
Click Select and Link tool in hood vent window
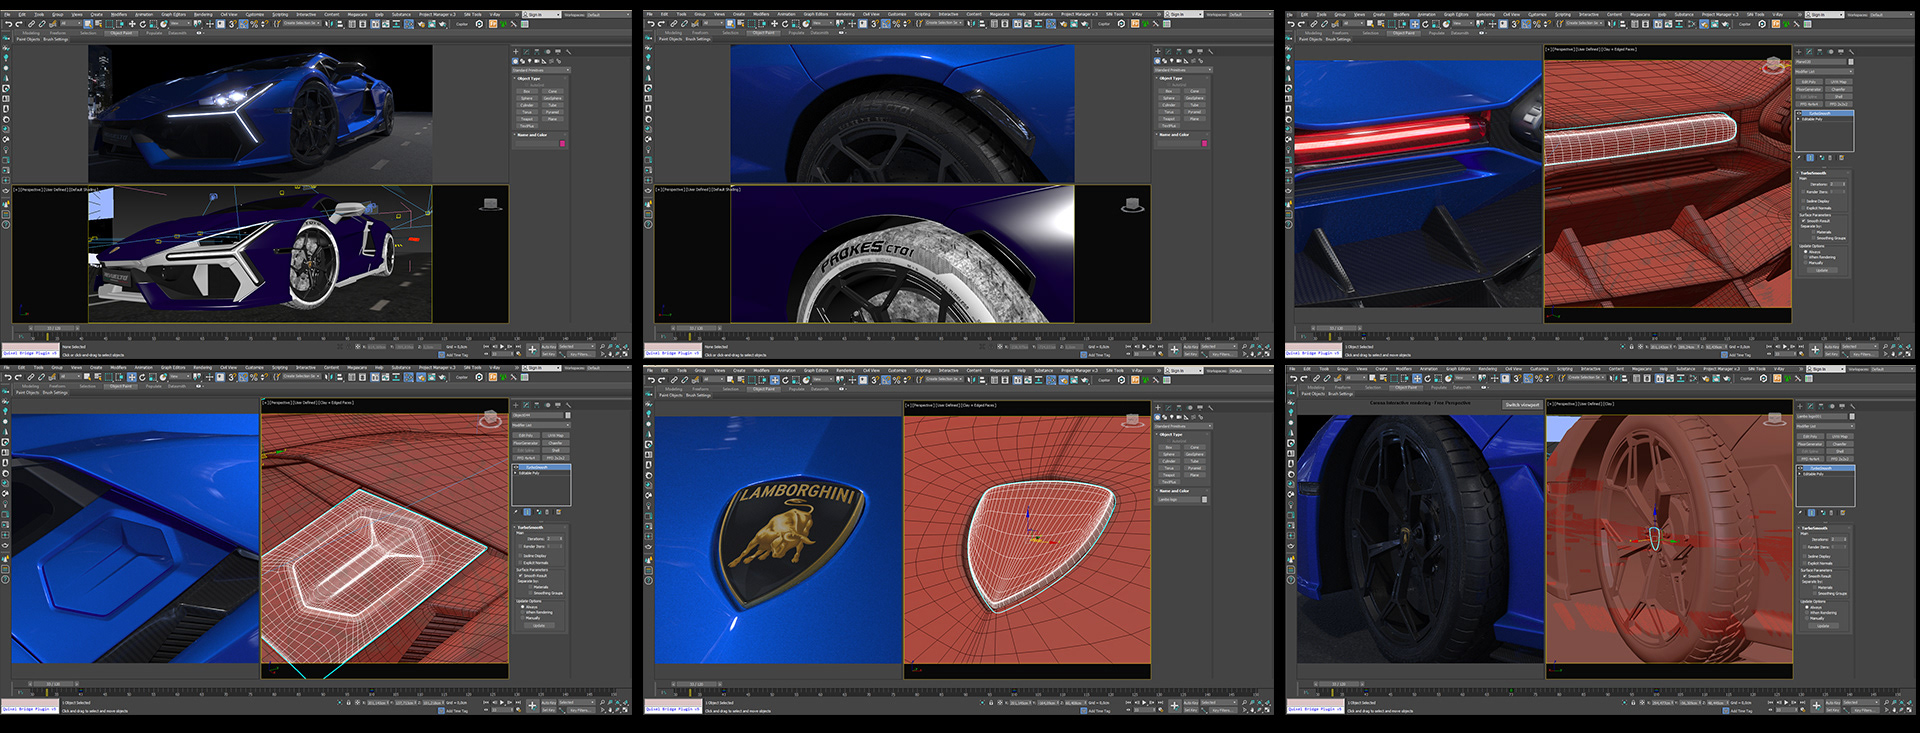click(x=31, y=378)
